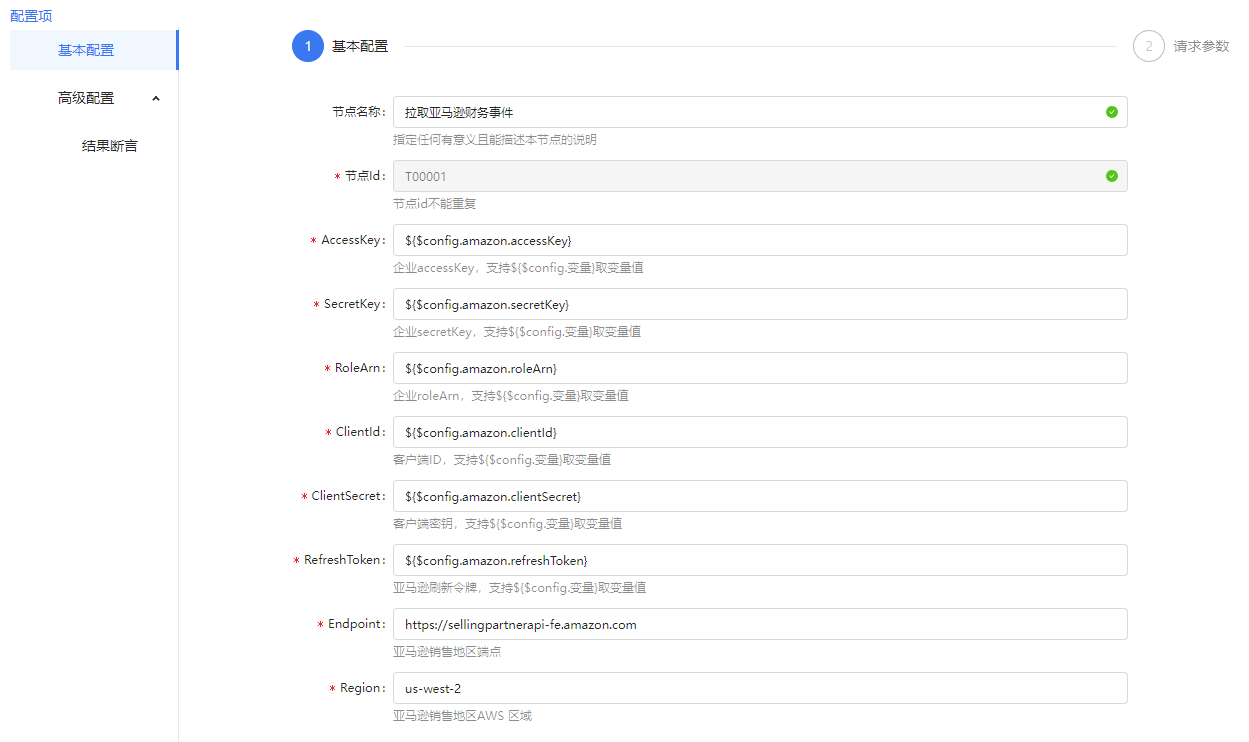The height and width of the screenshot is (742, 1249).
Task: Click green checkmark in 节点名称 field
Action: [x=1112, y=112]
